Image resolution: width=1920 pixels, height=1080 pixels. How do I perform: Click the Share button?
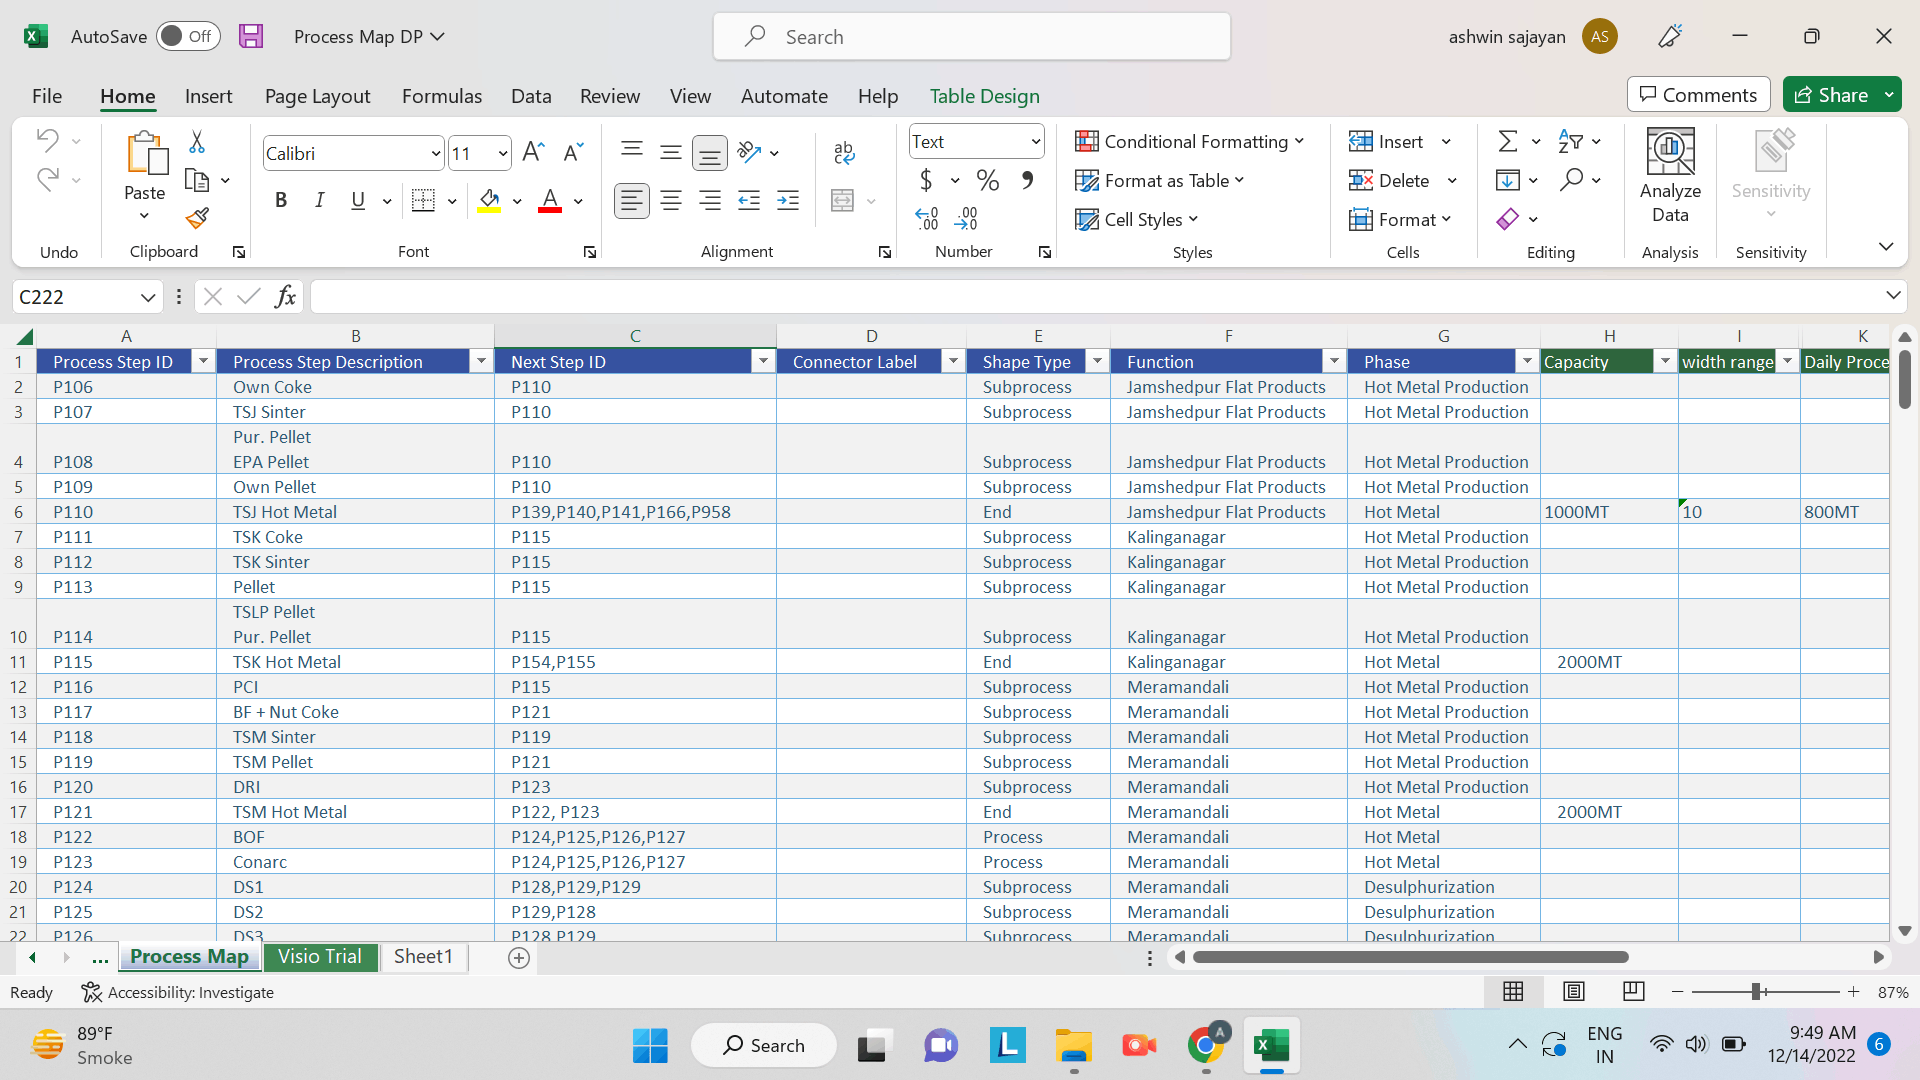pos(1831,95)
